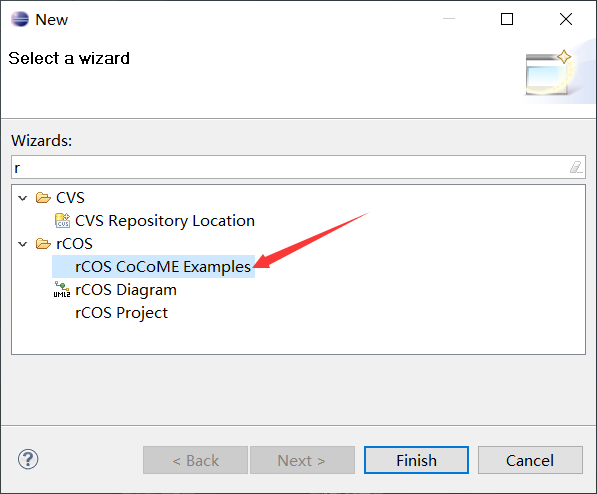This screenshot has height=494, width=597.
Task: Select CVS Repository Location entry
Action: click(164, 221)
